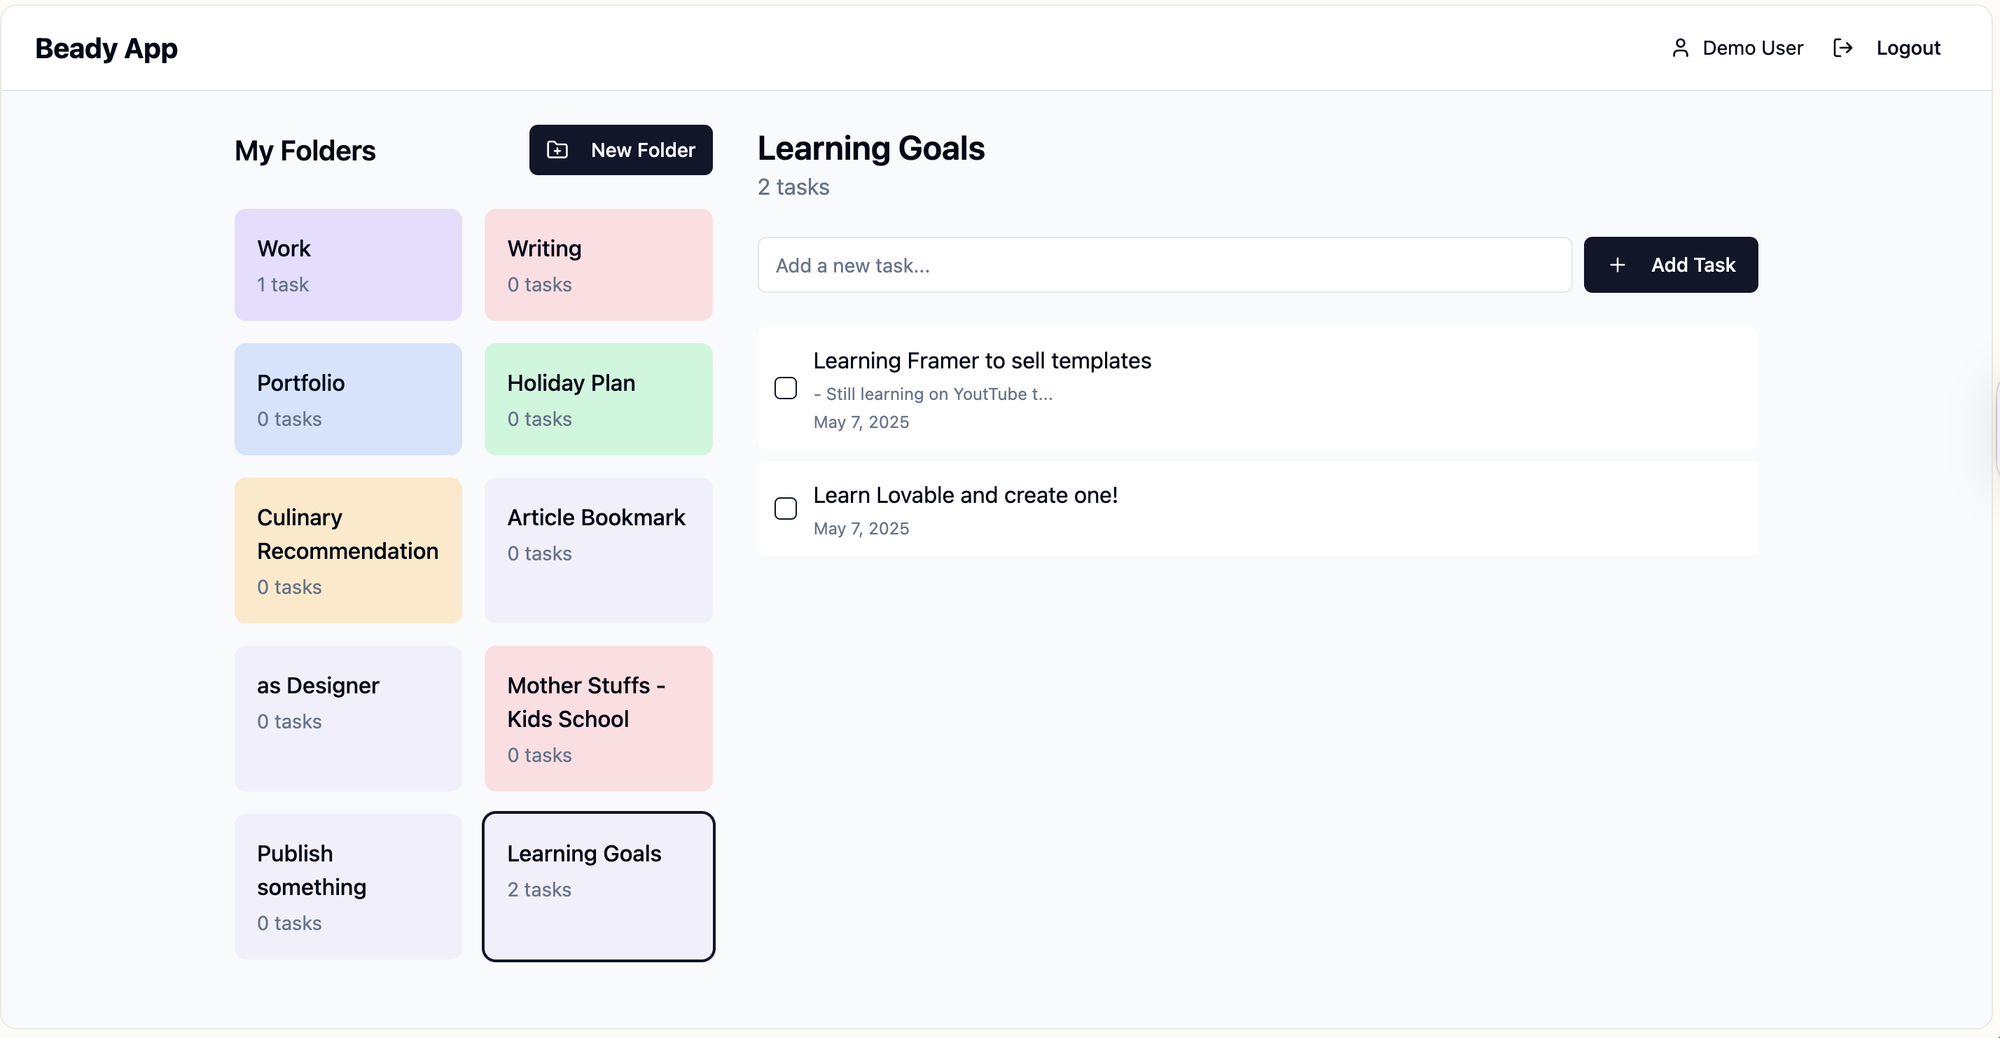Click the user profile icon

pyautogui.click(x=1680, y=48)
